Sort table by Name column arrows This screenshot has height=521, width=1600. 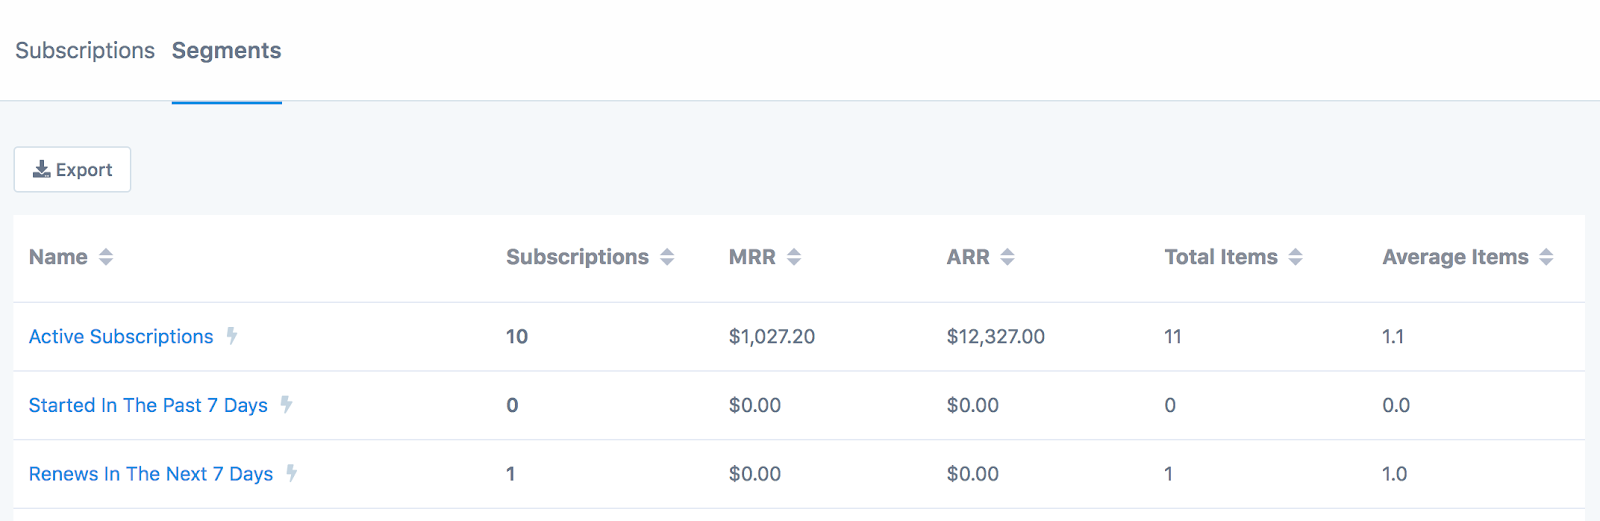click(x=106, y=257)
